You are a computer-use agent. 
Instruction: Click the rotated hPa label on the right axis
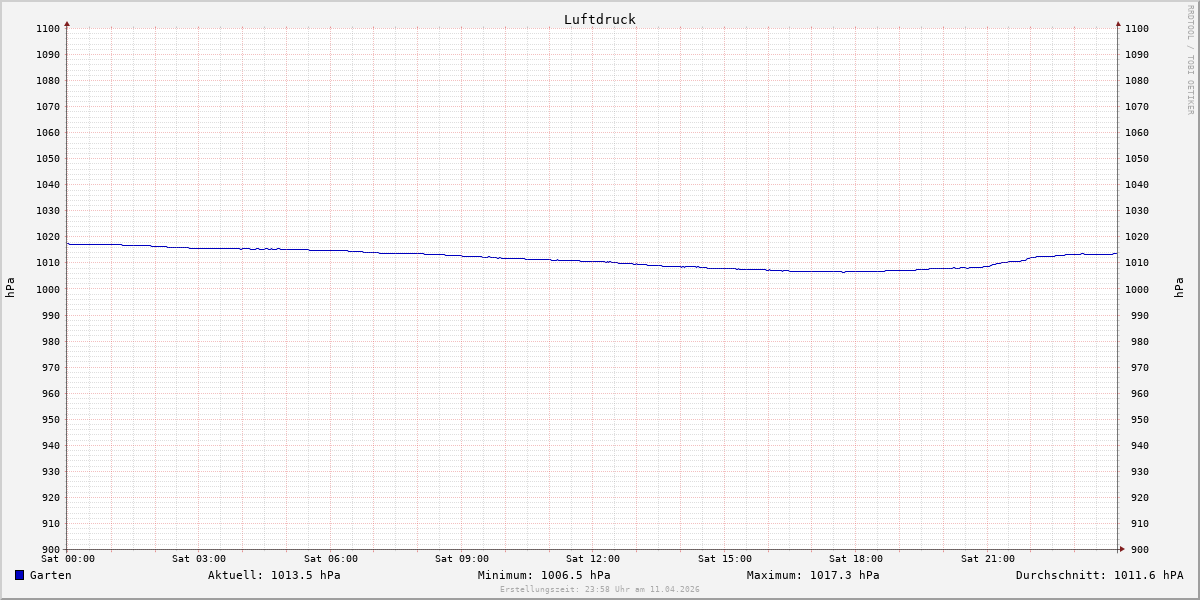click(x=1180, y=288)
